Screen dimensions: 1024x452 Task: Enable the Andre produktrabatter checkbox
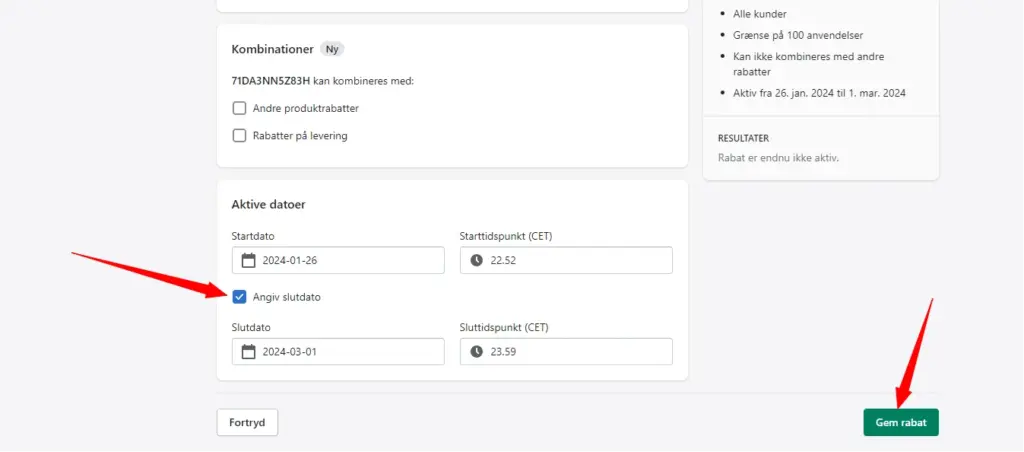click(240, 108)
